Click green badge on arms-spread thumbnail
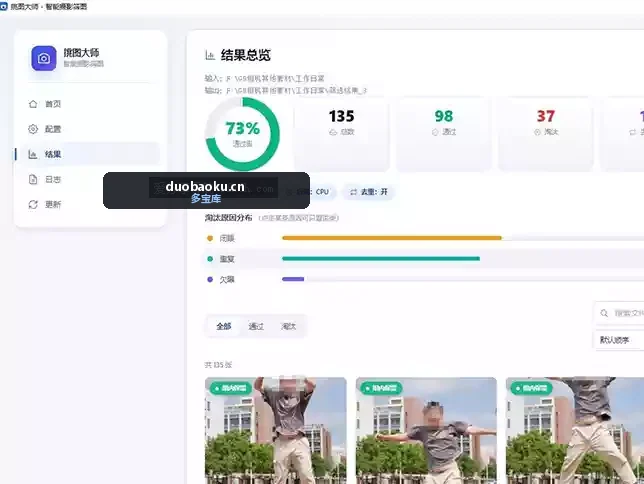The height and width of the screenshot is (484, 644). click(381, 388)
